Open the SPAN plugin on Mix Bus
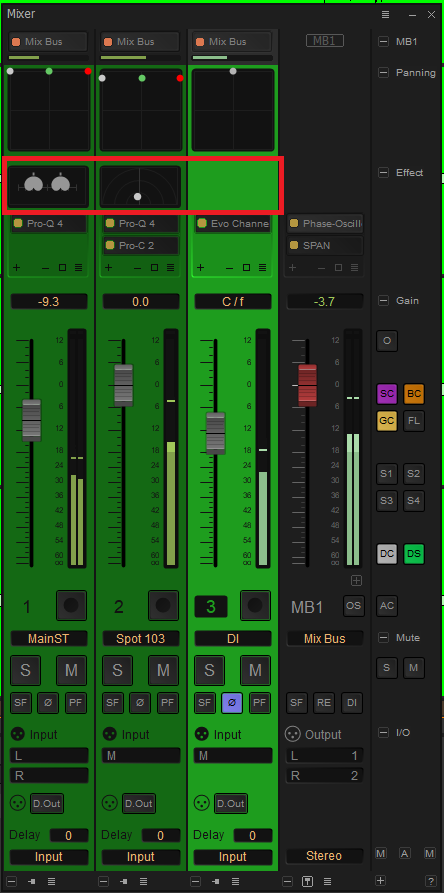 tap(324, 245)
